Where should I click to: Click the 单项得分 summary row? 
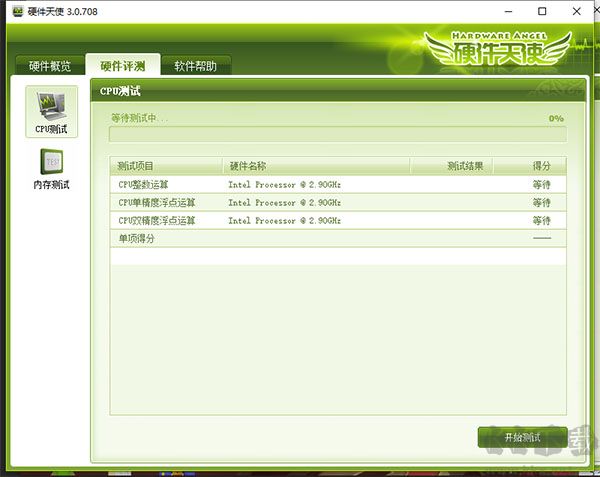pos(338,238)
